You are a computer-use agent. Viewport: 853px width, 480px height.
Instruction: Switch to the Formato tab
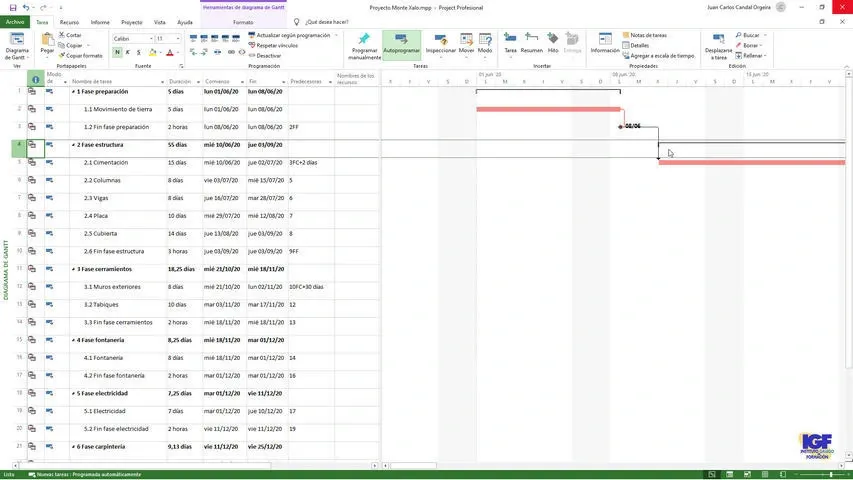click(243, 22)
